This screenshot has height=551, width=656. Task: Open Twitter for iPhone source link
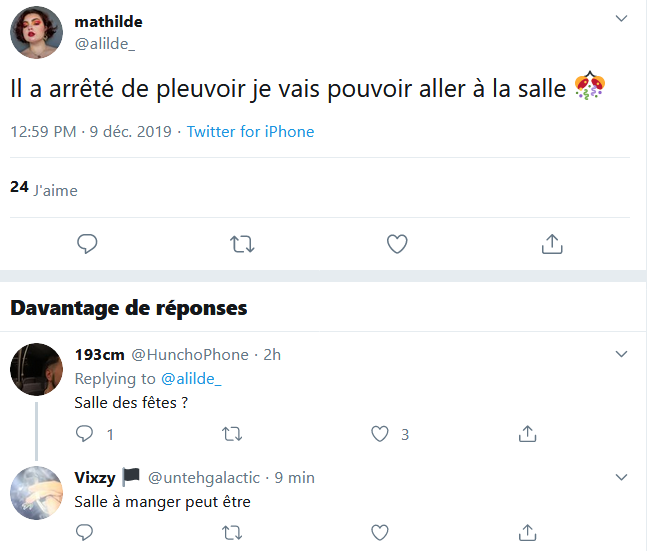pos(250,132)
